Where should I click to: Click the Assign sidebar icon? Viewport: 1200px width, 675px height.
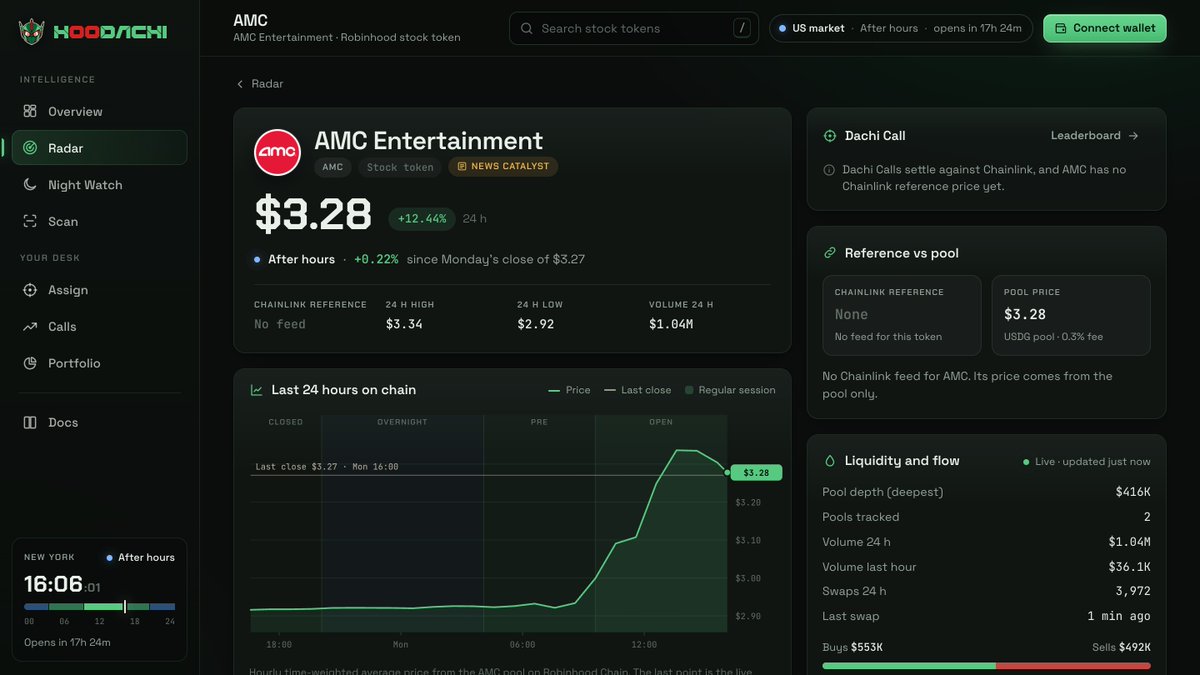[30, 290]
